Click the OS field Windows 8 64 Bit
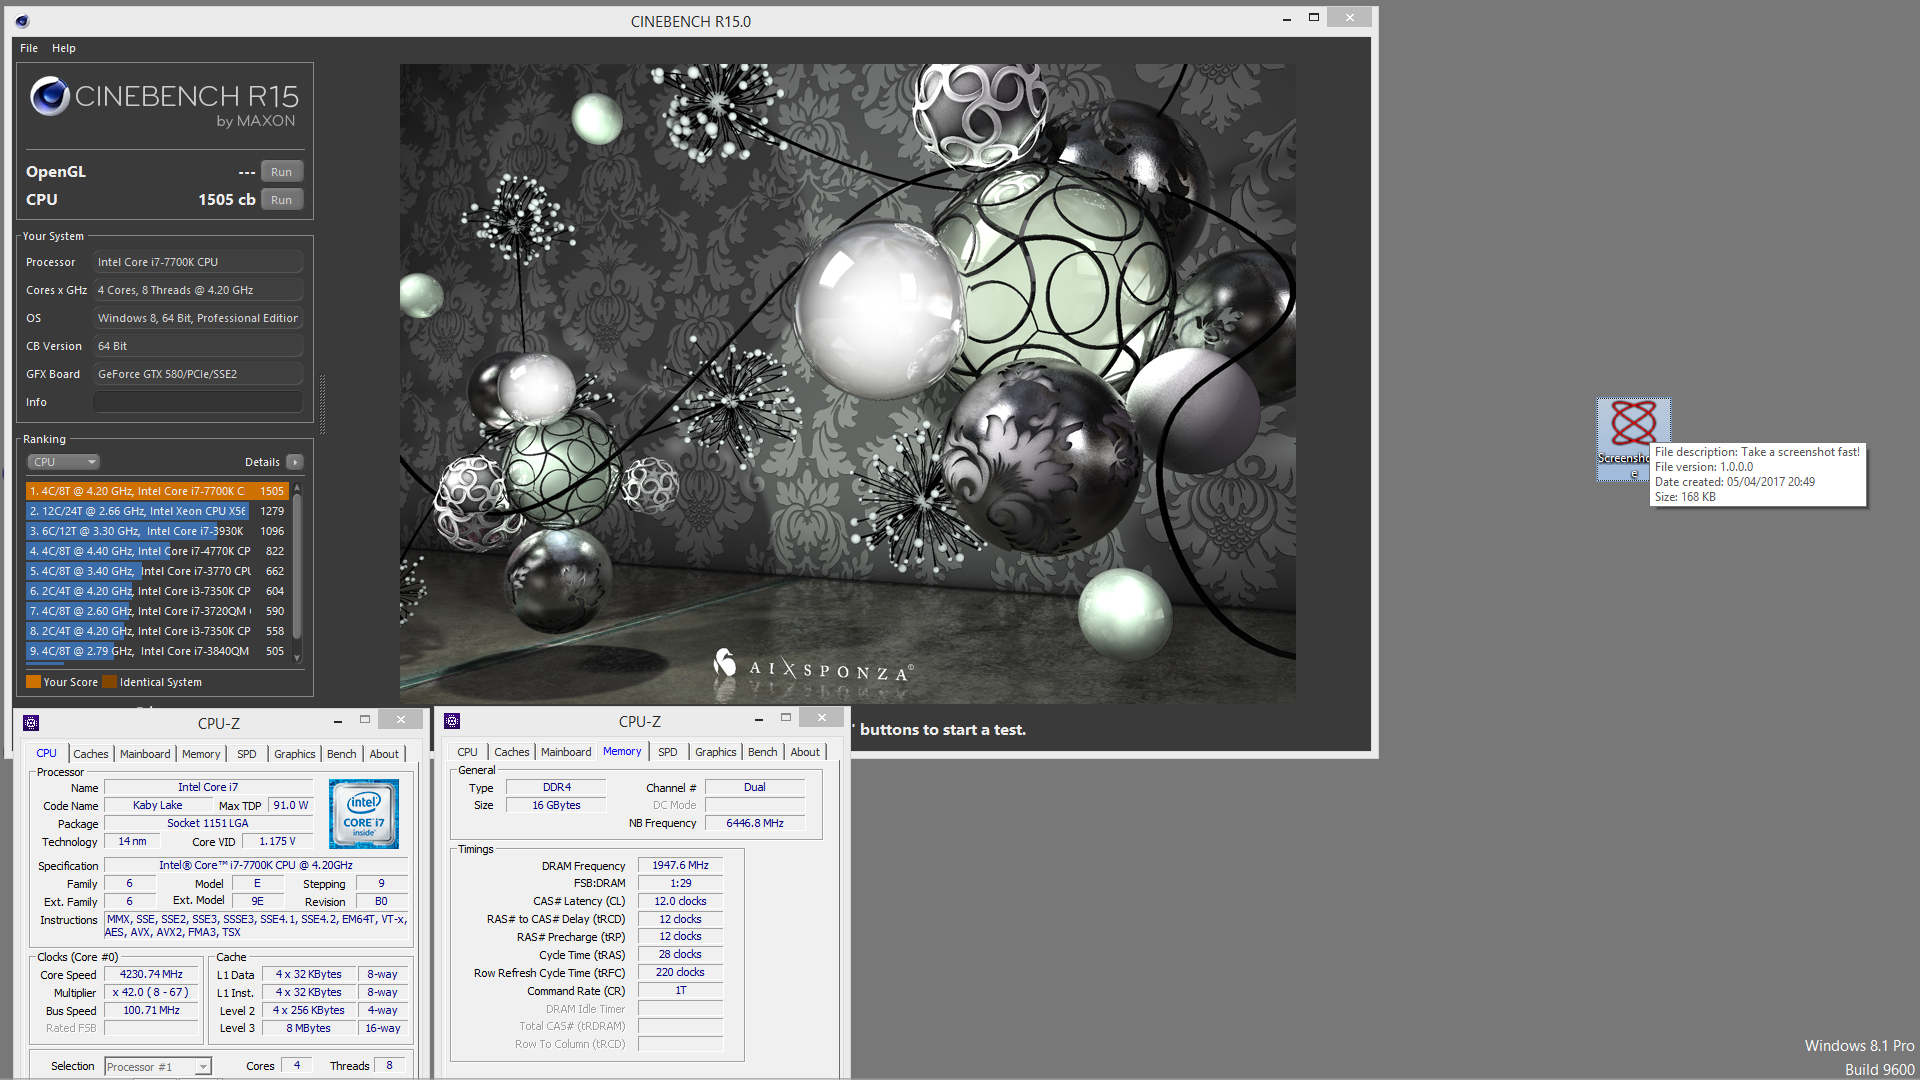This screenshot has width=1920, height=1080. coord(198,318)
